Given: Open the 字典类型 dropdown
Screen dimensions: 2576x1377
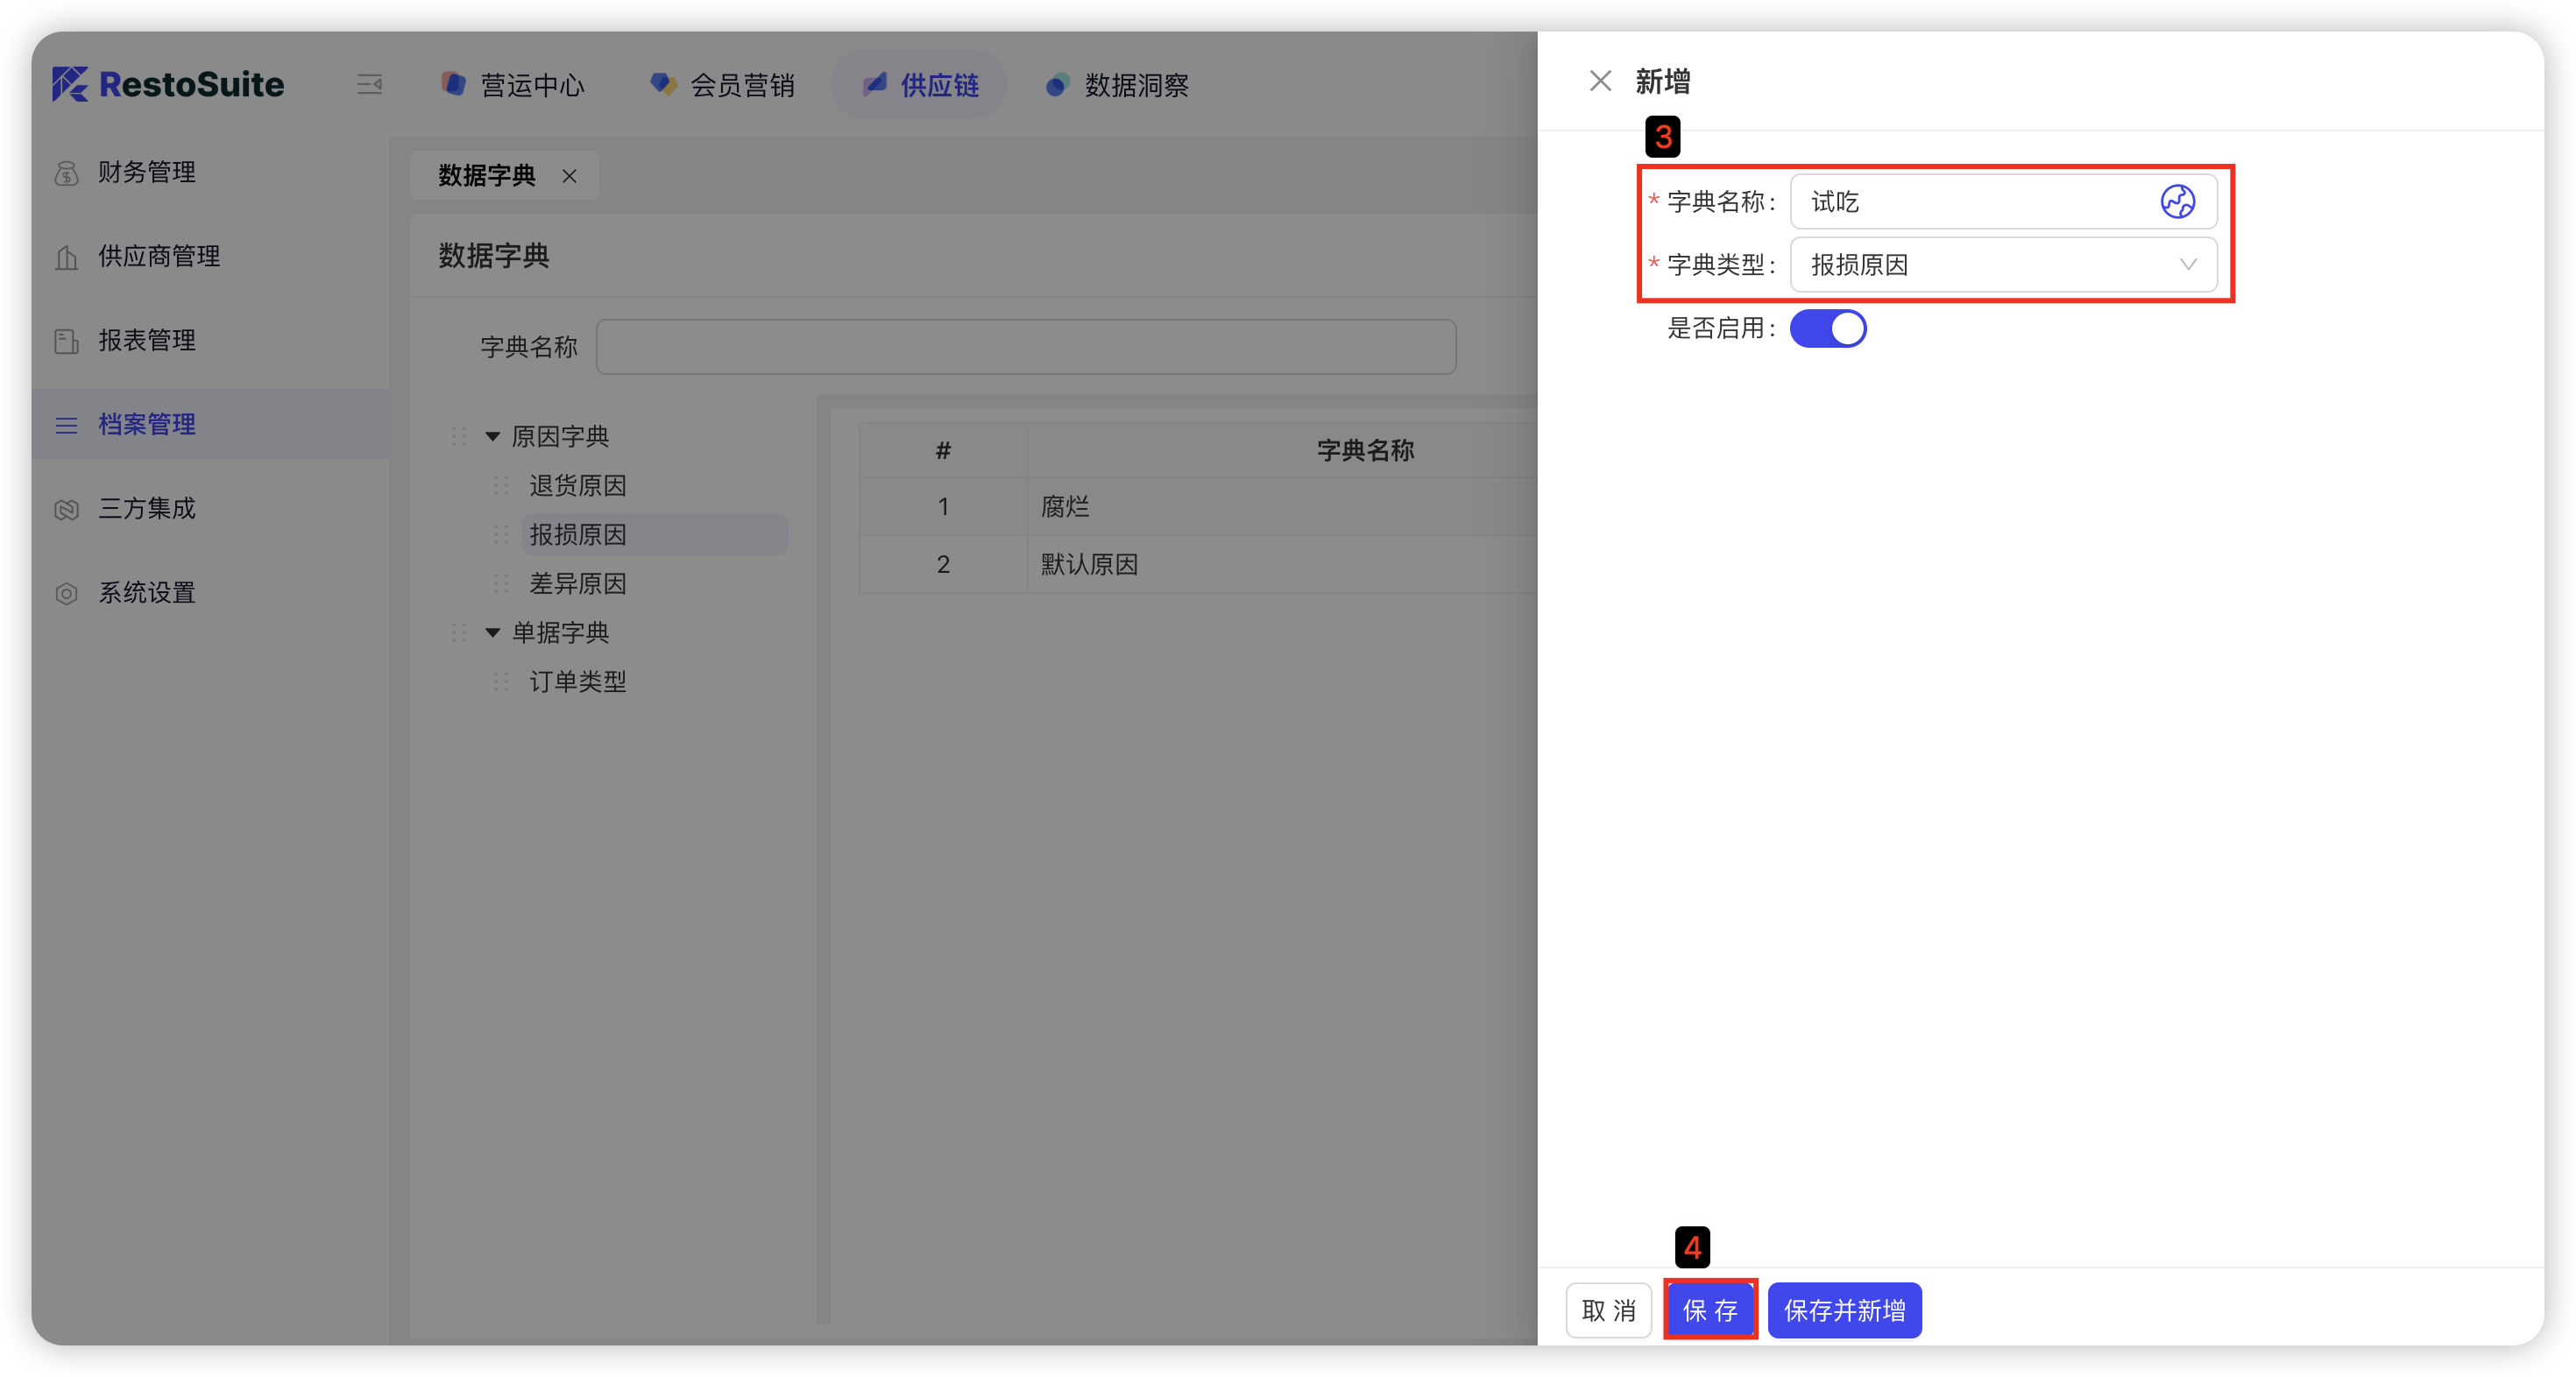Looking at the screenshot, I should tap(2003, 265).
